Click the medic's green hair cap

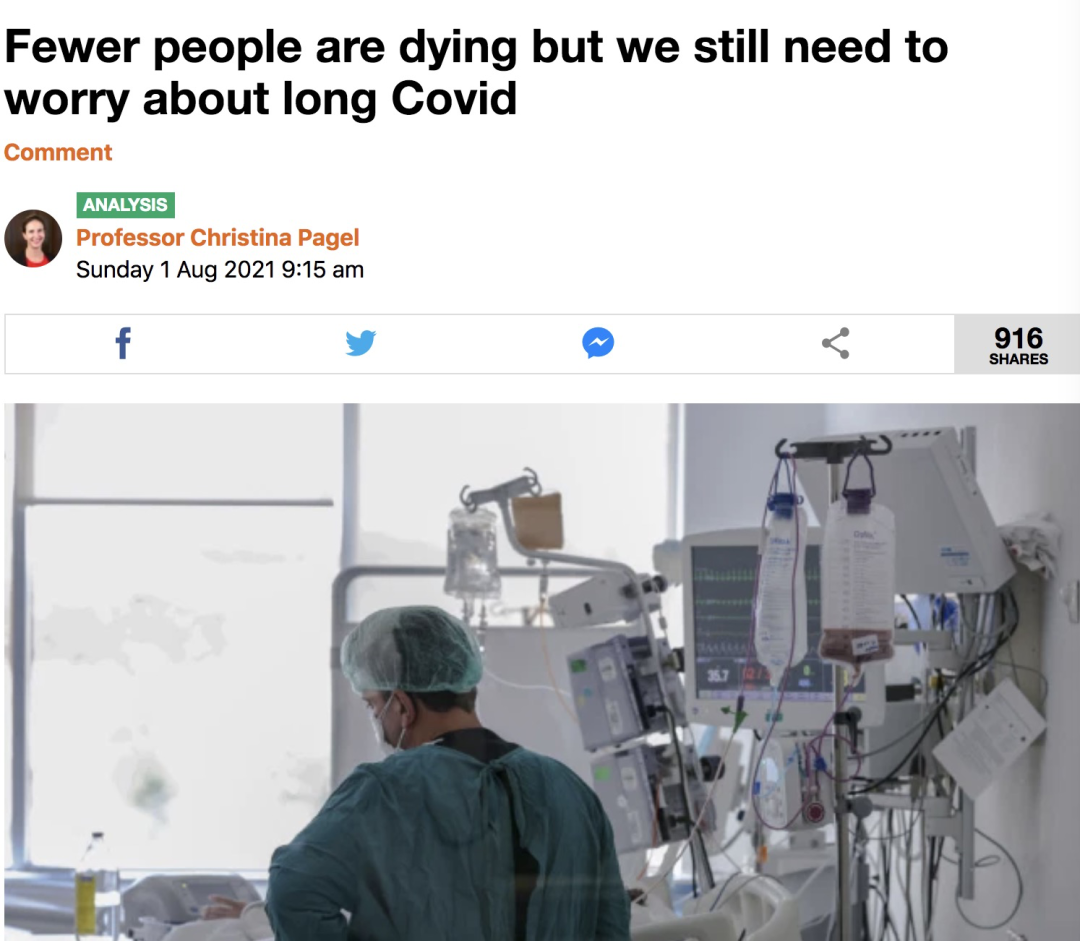tap(411, 650)
